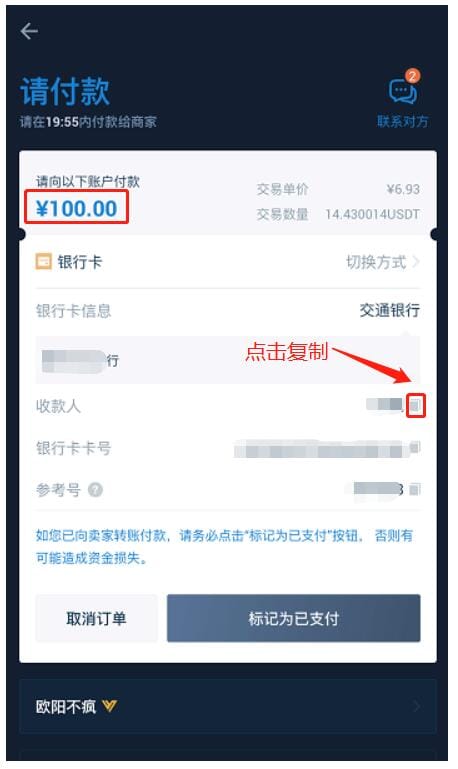Tap the blurred bank branch field
This screenshot has width=458, height=769.
228,360
